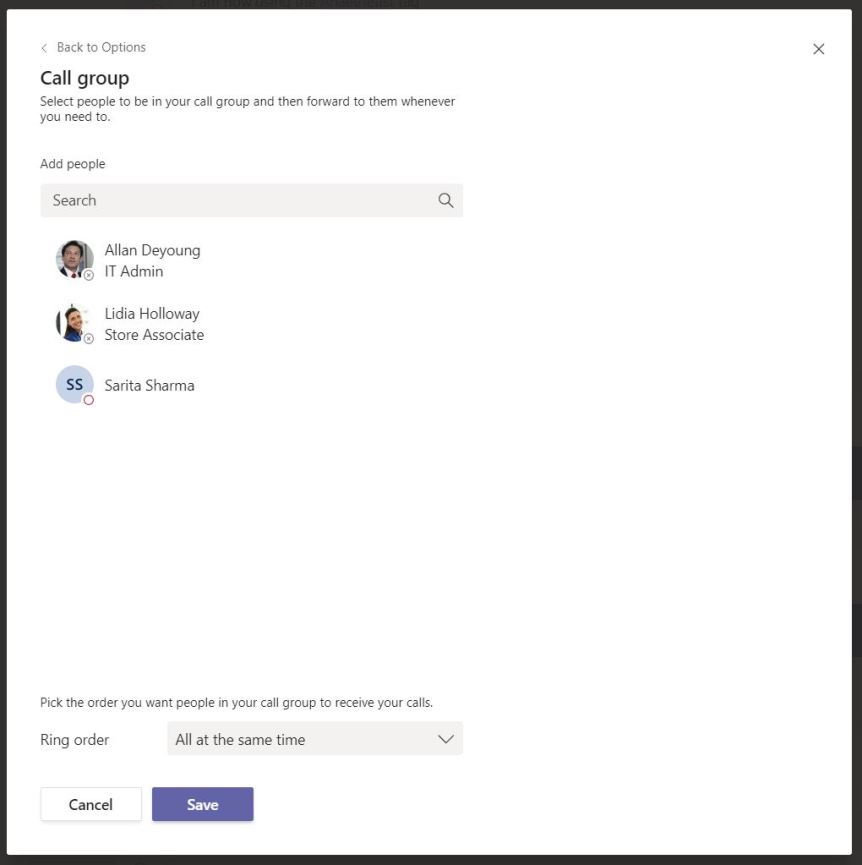862x865 pixels.
Task: Focus the Add people search field
Action: (x=240, y=200)
